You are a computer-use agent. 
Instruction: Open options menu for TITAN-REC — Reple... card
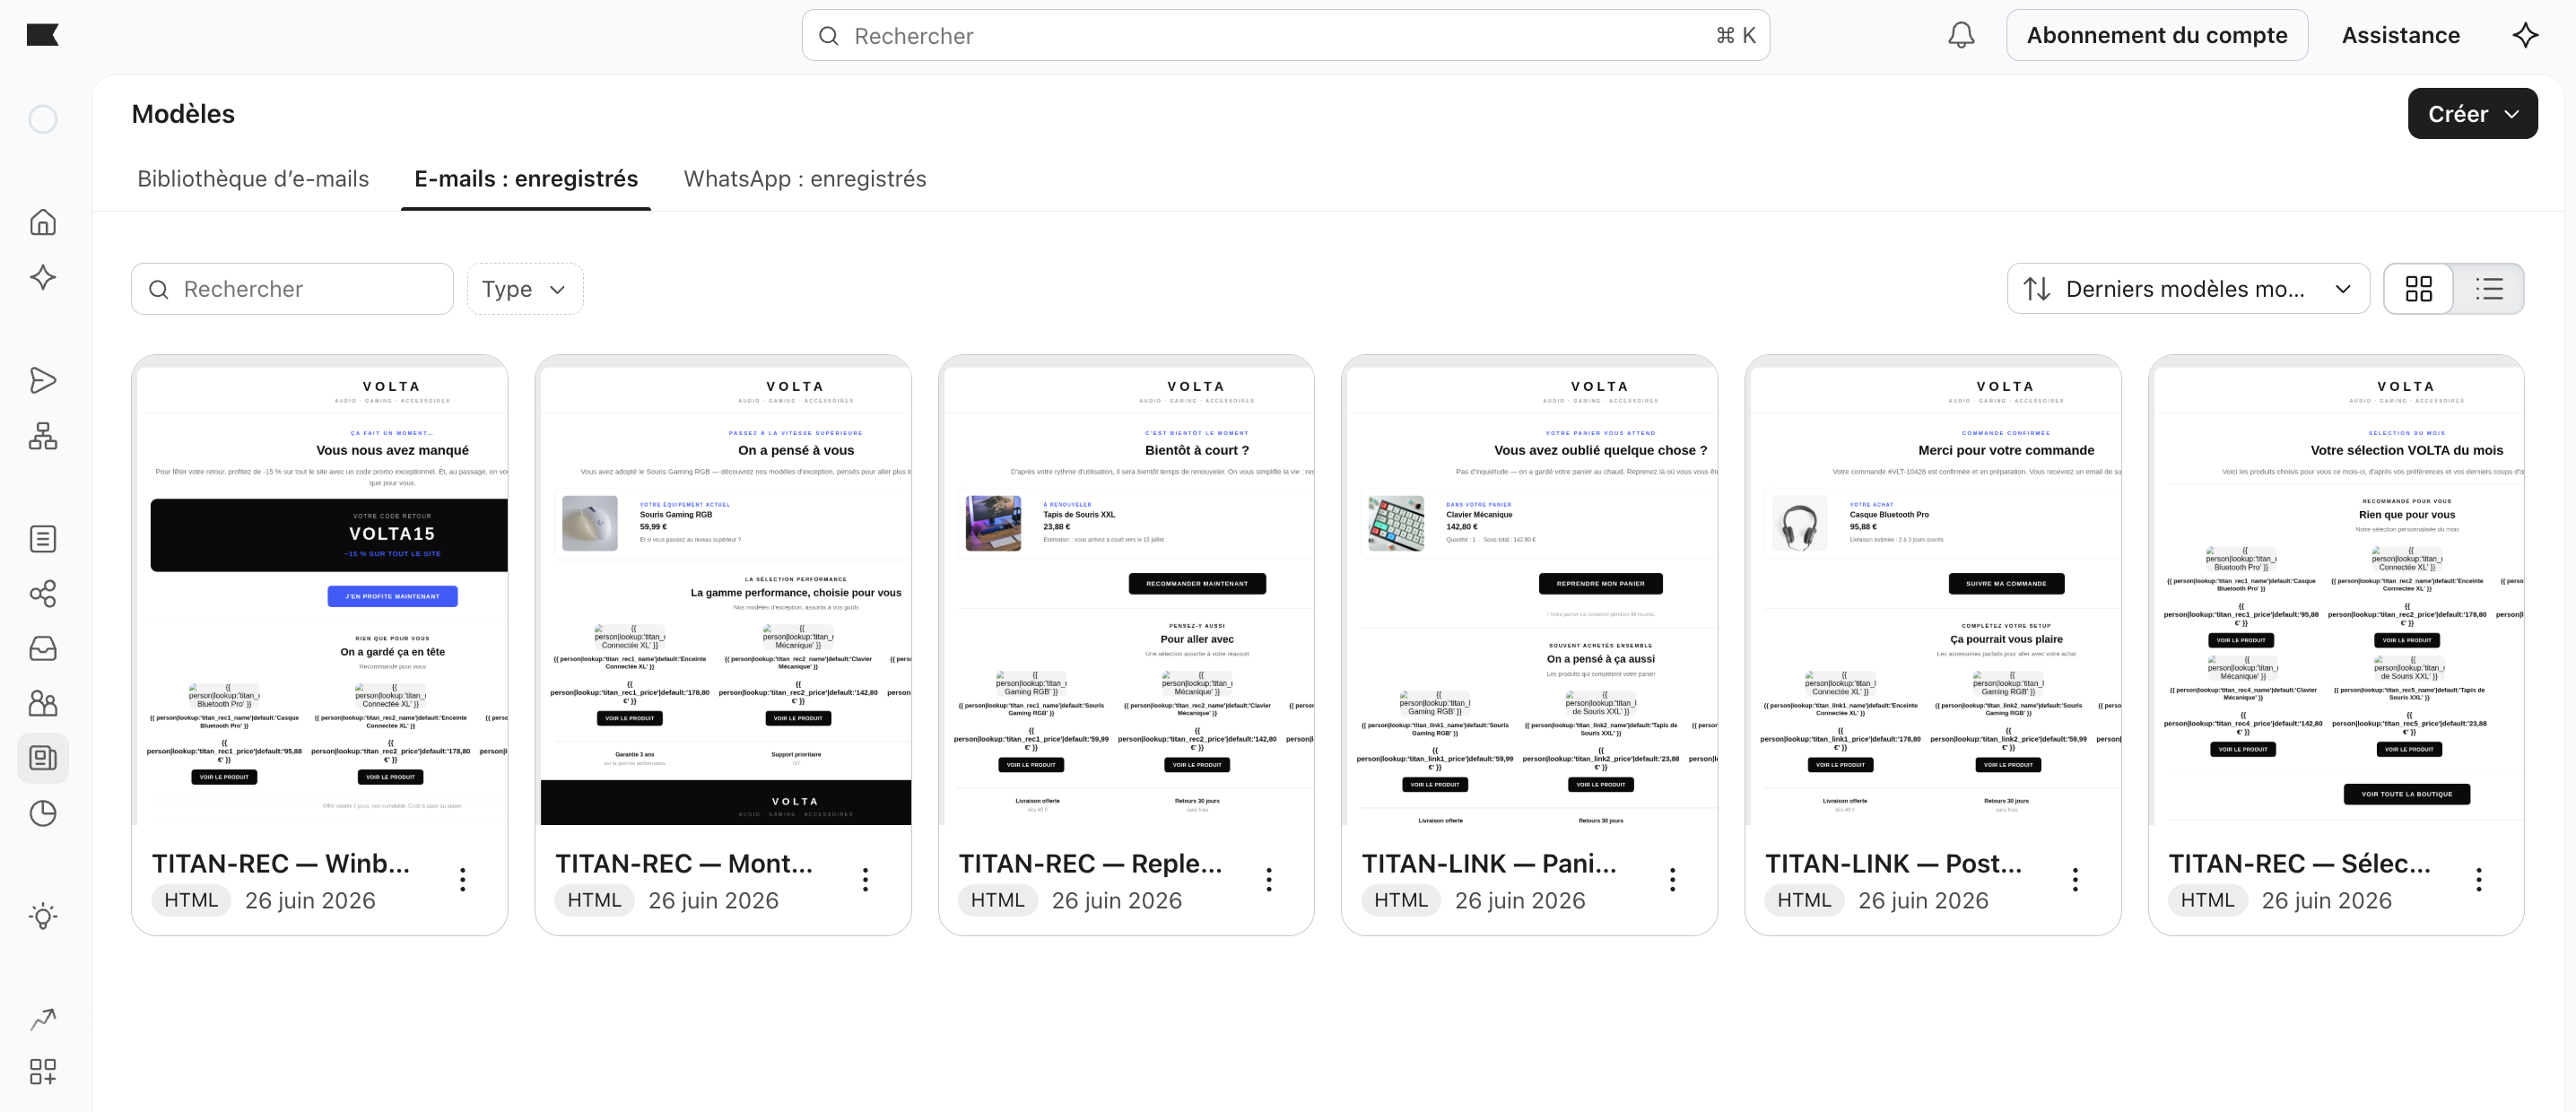pos(1269,880)
